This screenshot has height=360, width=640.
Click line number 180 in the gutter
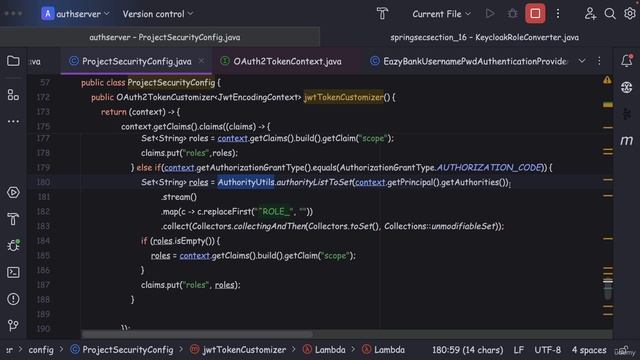click(x=43, y=182)
